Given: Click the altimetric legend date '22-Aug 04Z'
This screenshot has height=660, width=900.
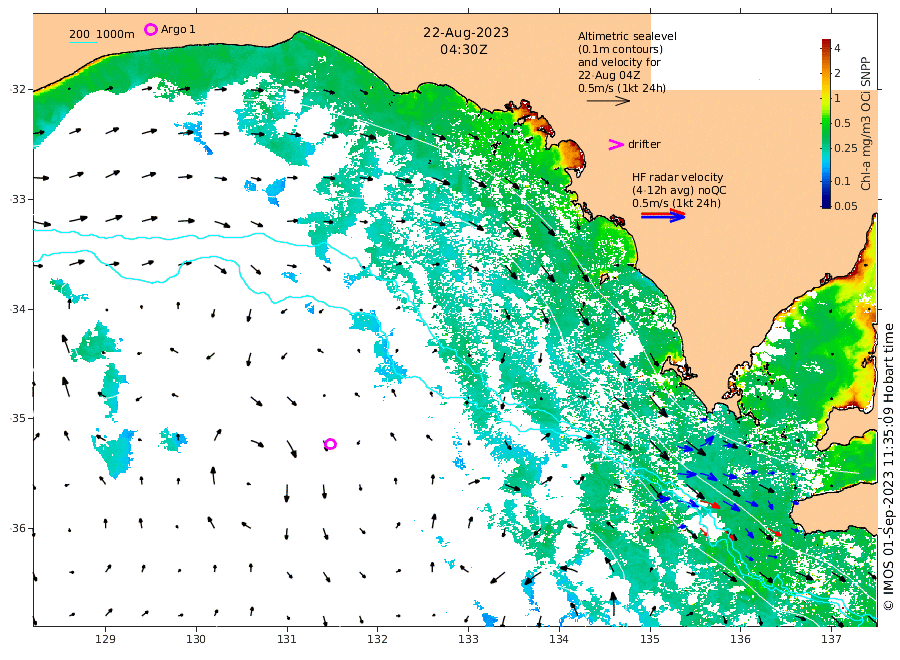Looking at the screenshot, I should click(x=609, y=75).
